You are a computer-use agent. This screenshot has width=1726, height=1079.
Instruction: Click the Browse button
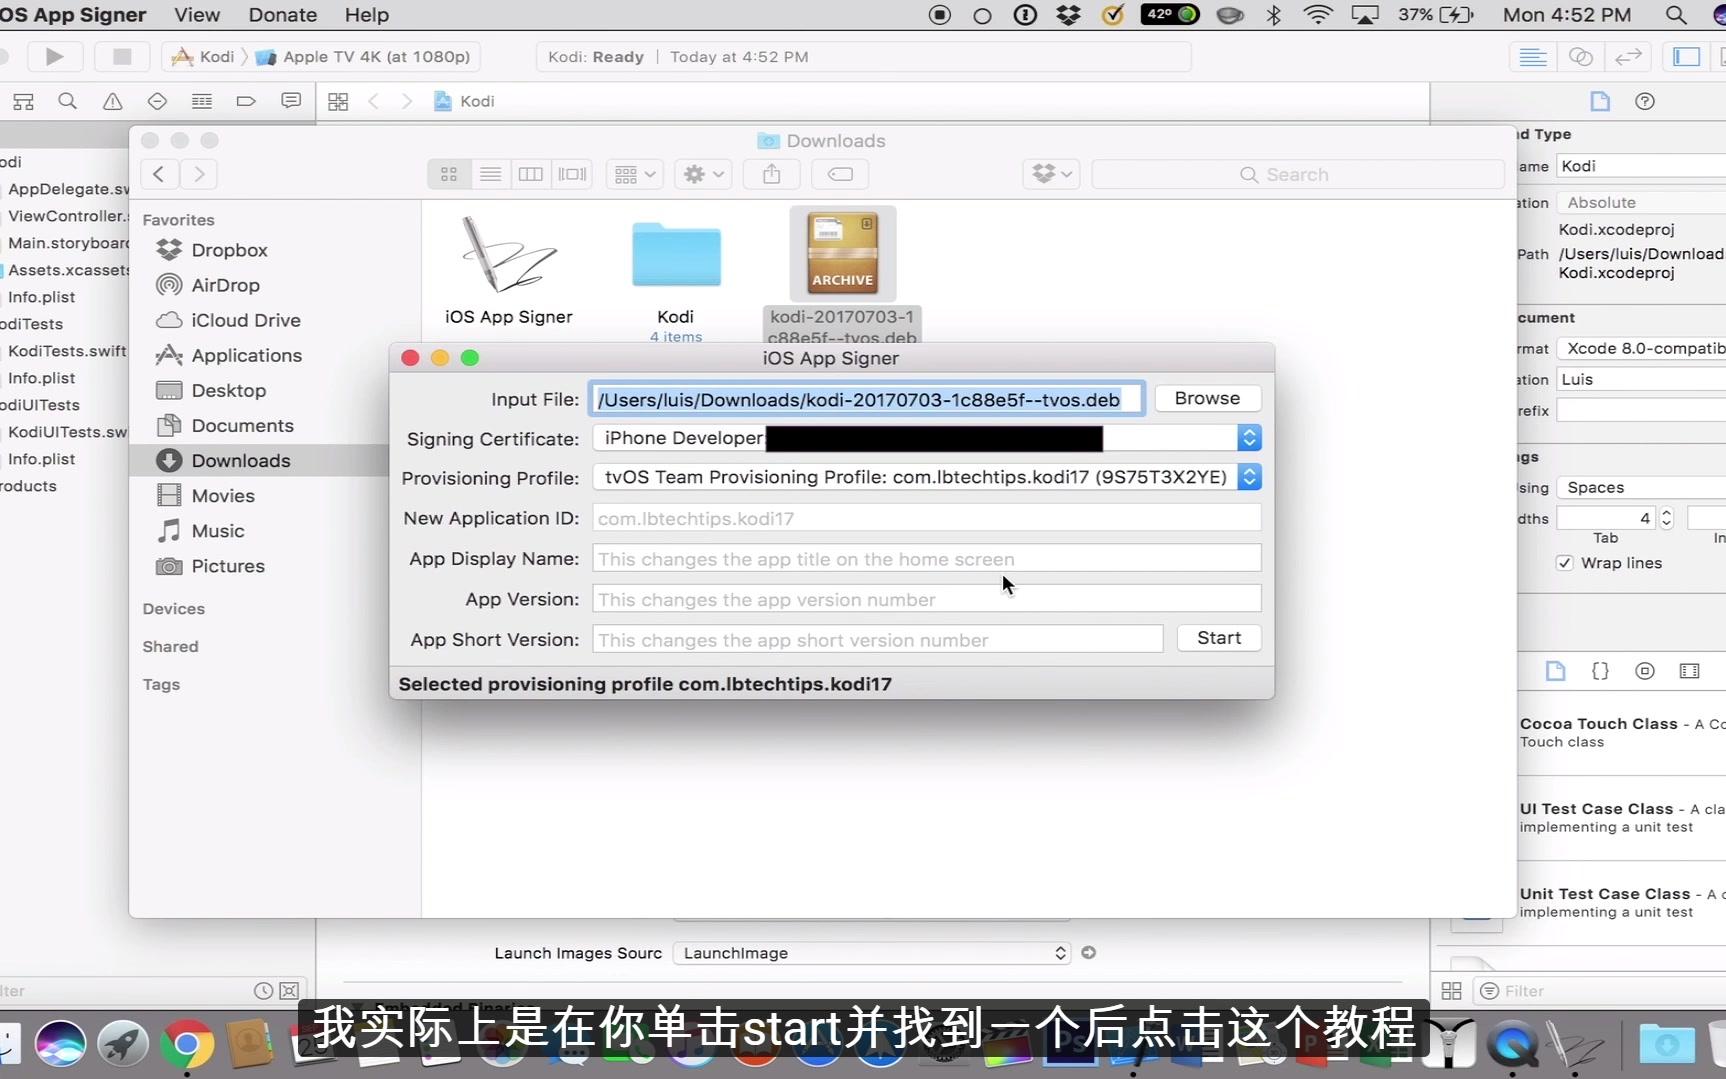pyautogui.click(x=1207, y=398)
